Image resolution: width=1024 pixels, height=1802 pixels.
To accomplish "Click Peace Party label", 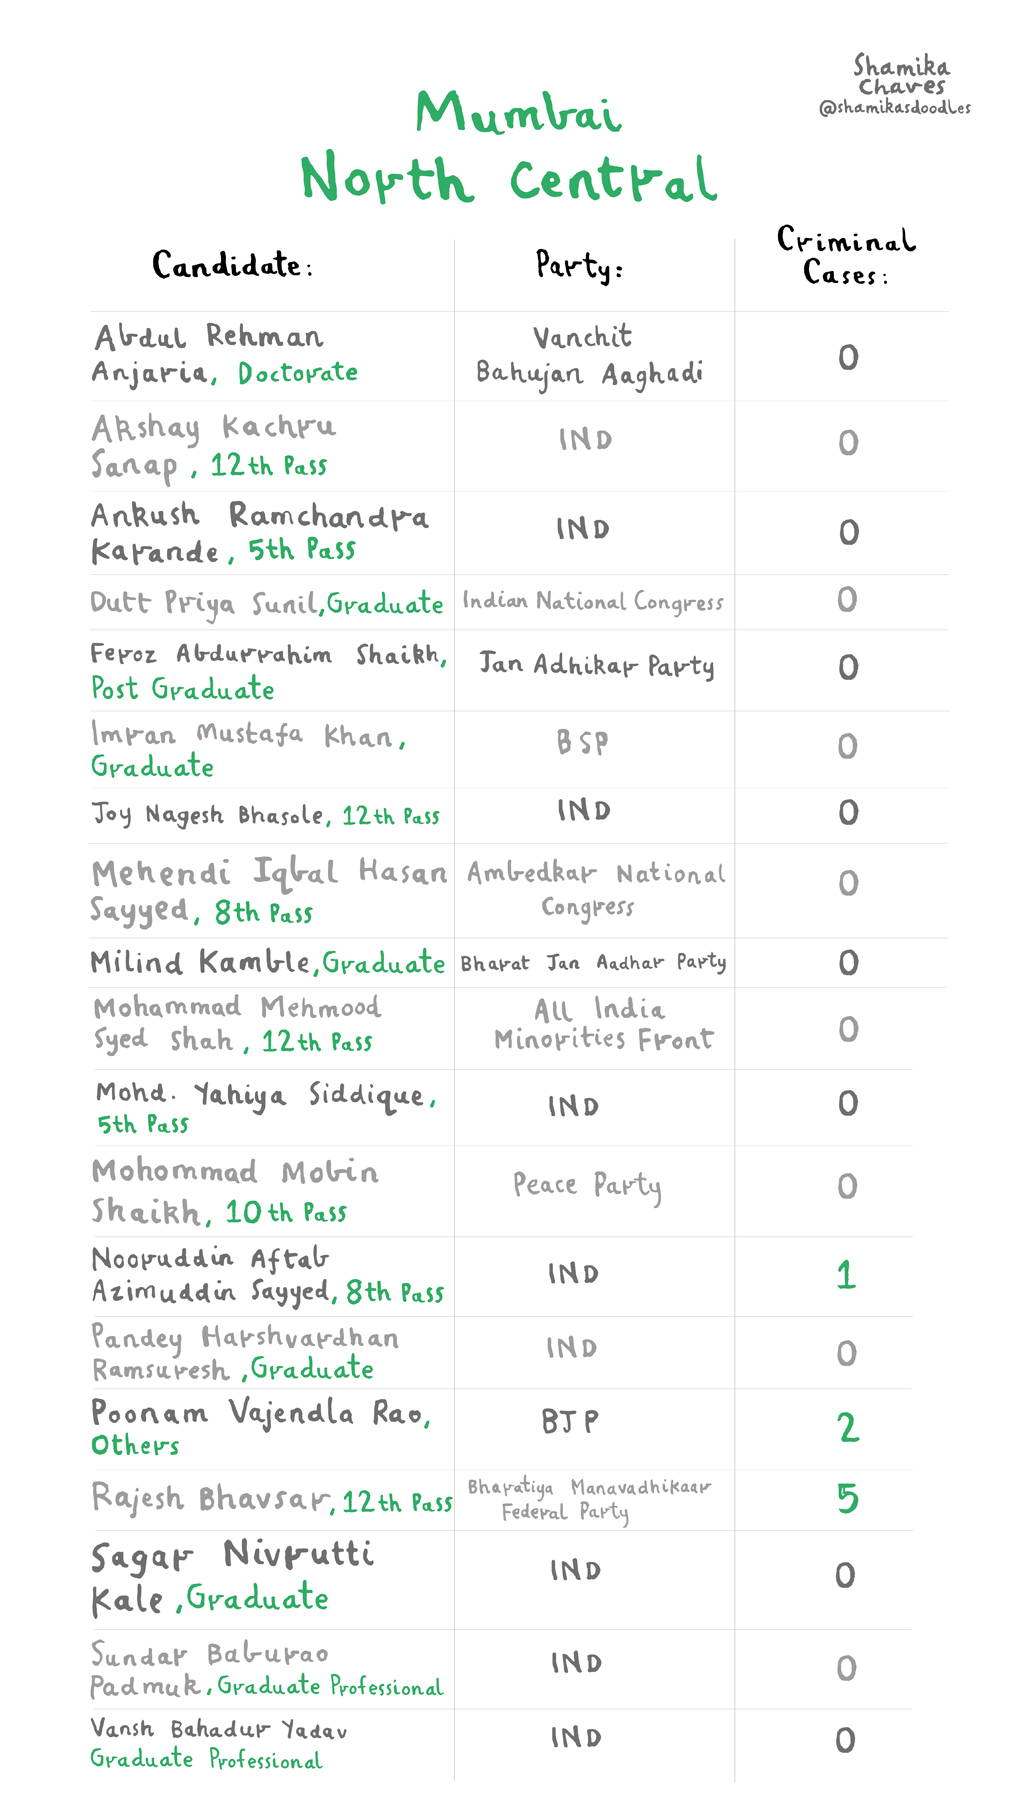I will click(586, 1186).
